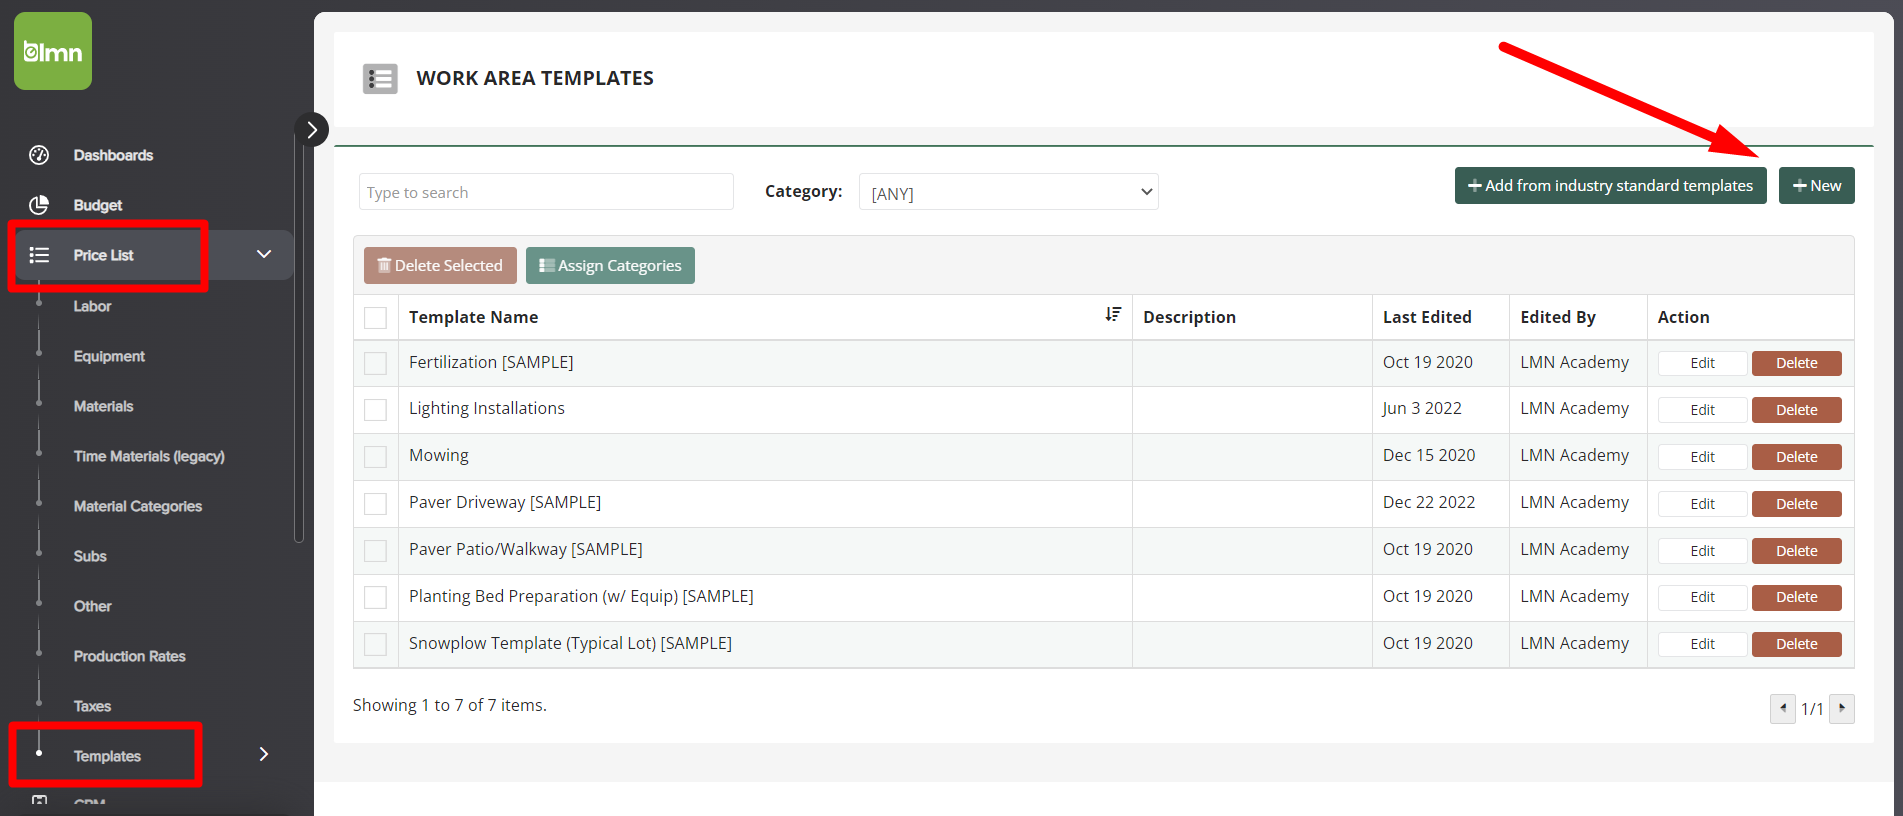Click the LMN logo icon
Image resolution: width=1903 pixels, height=816 pixels.
pyautogui.click(x=53, y=51)
